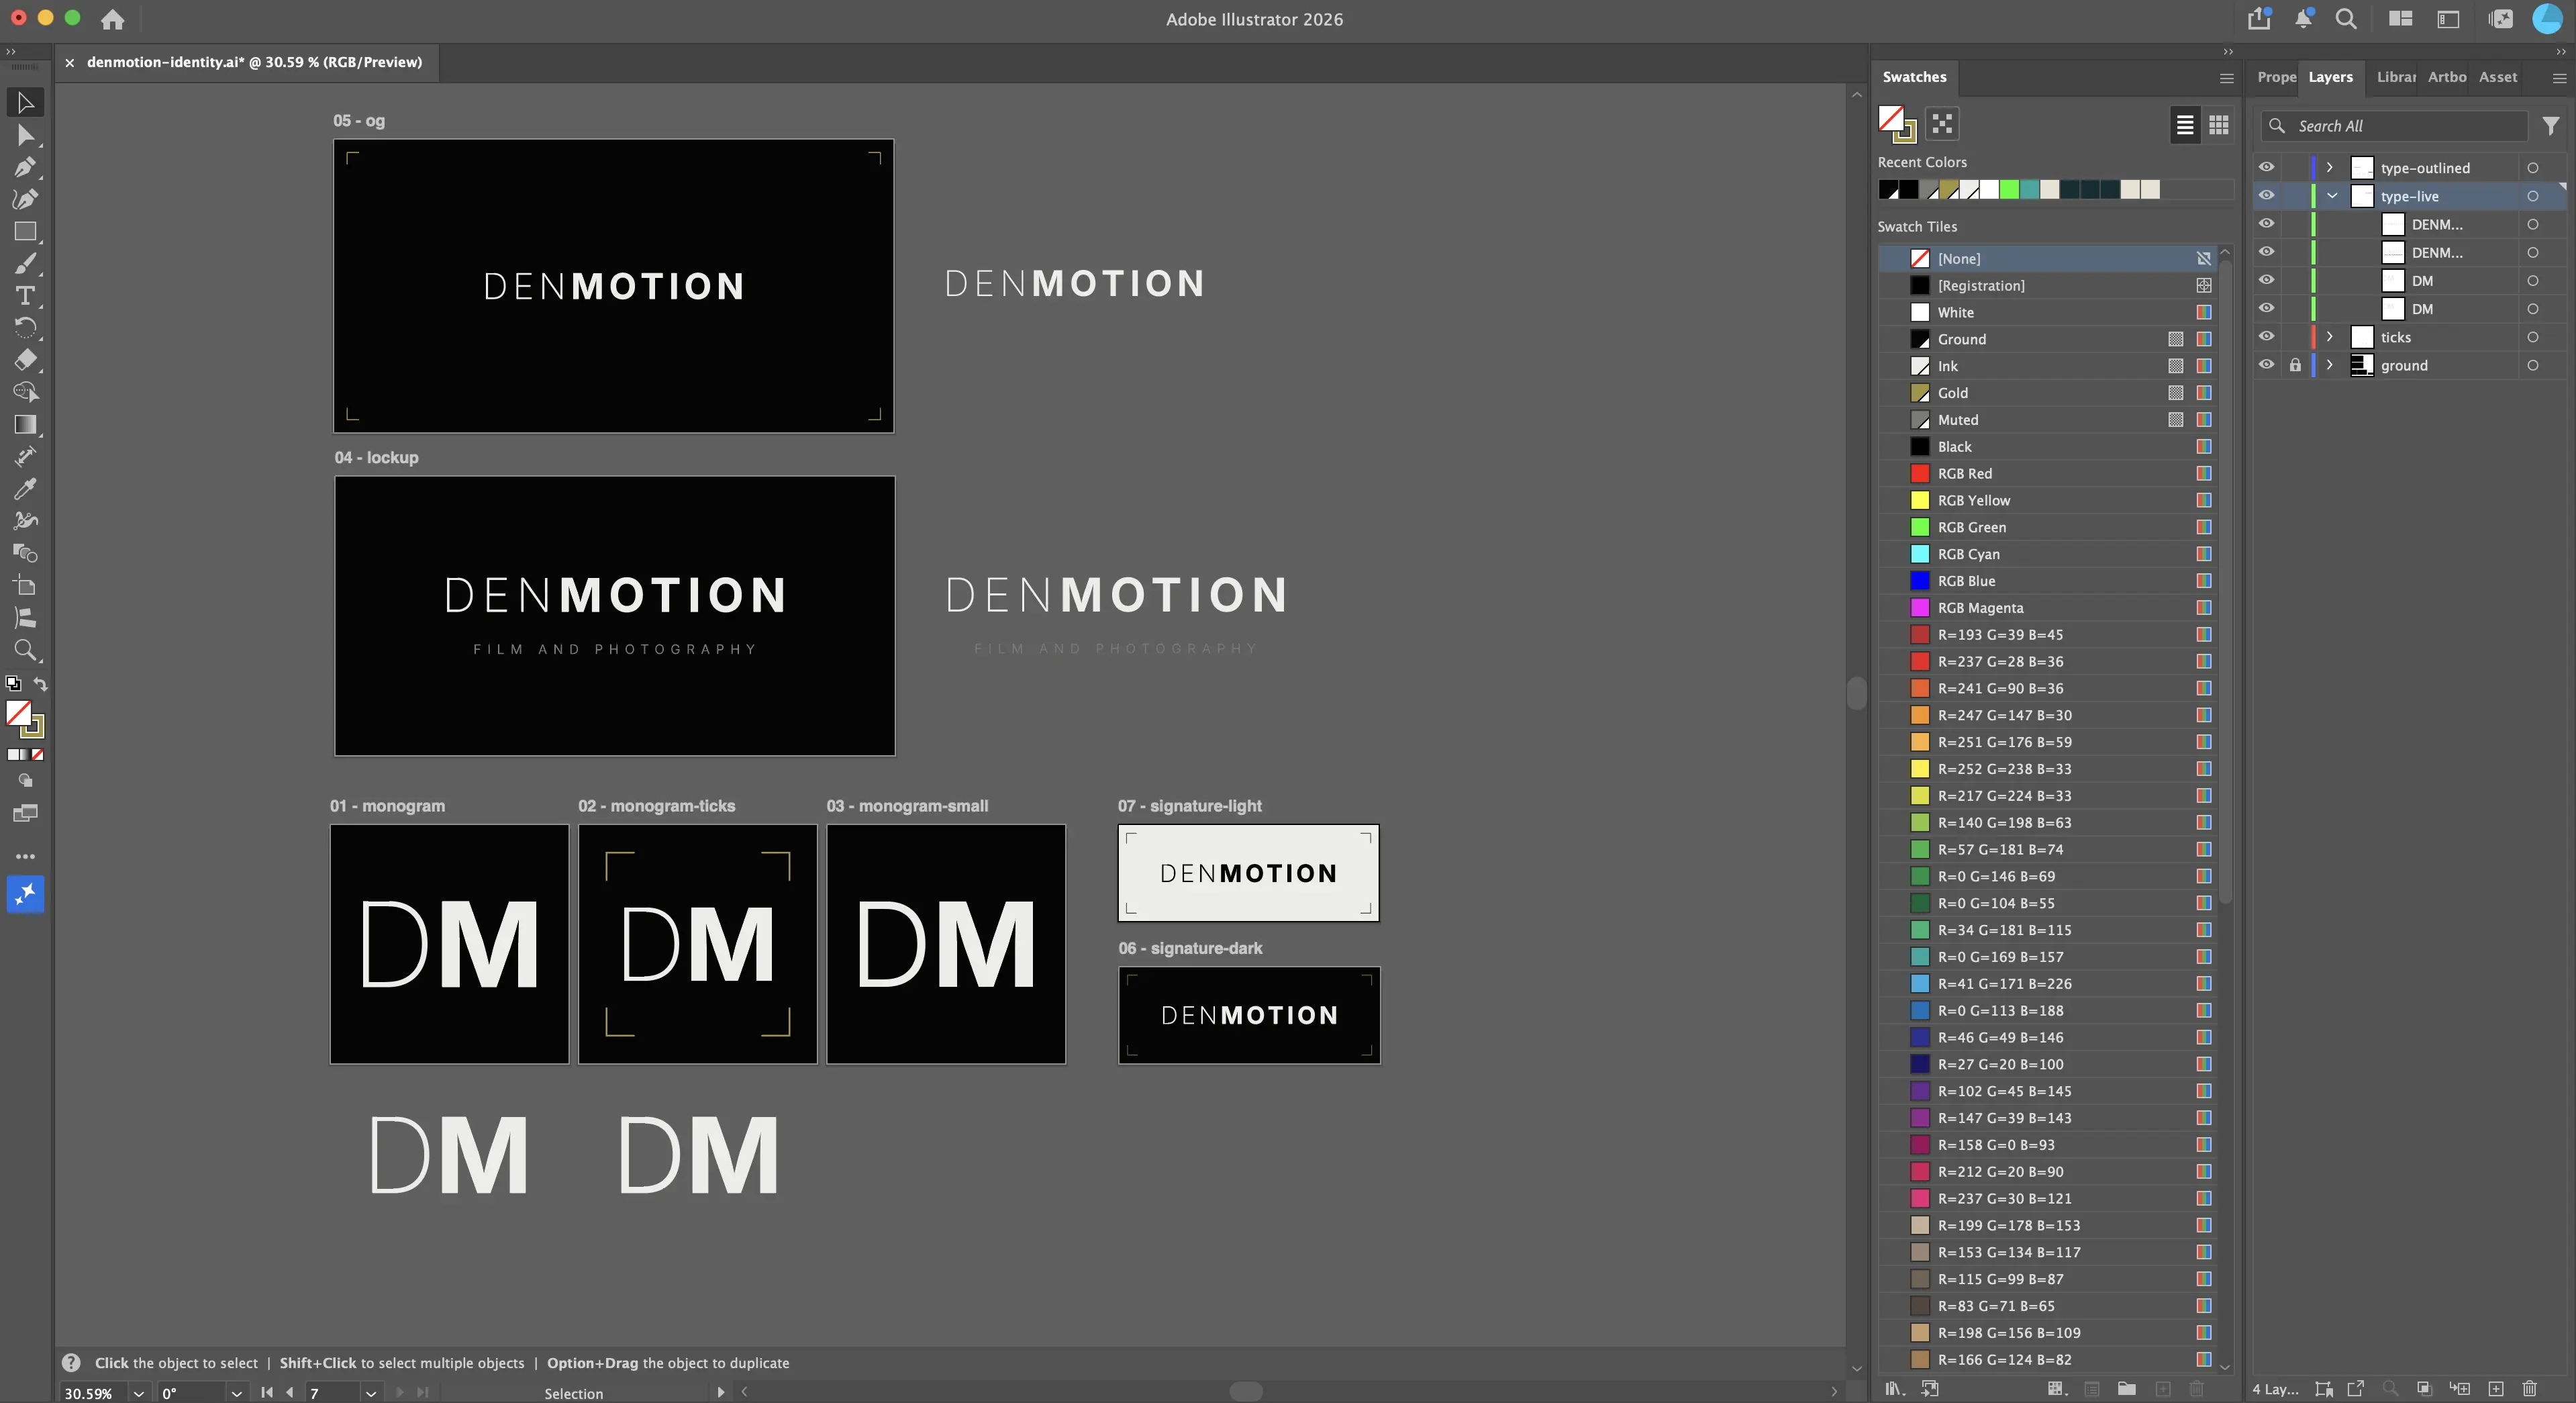Select the Direct Selection tool
This screenshot has width=2576, height=1403.
[25, 135]
